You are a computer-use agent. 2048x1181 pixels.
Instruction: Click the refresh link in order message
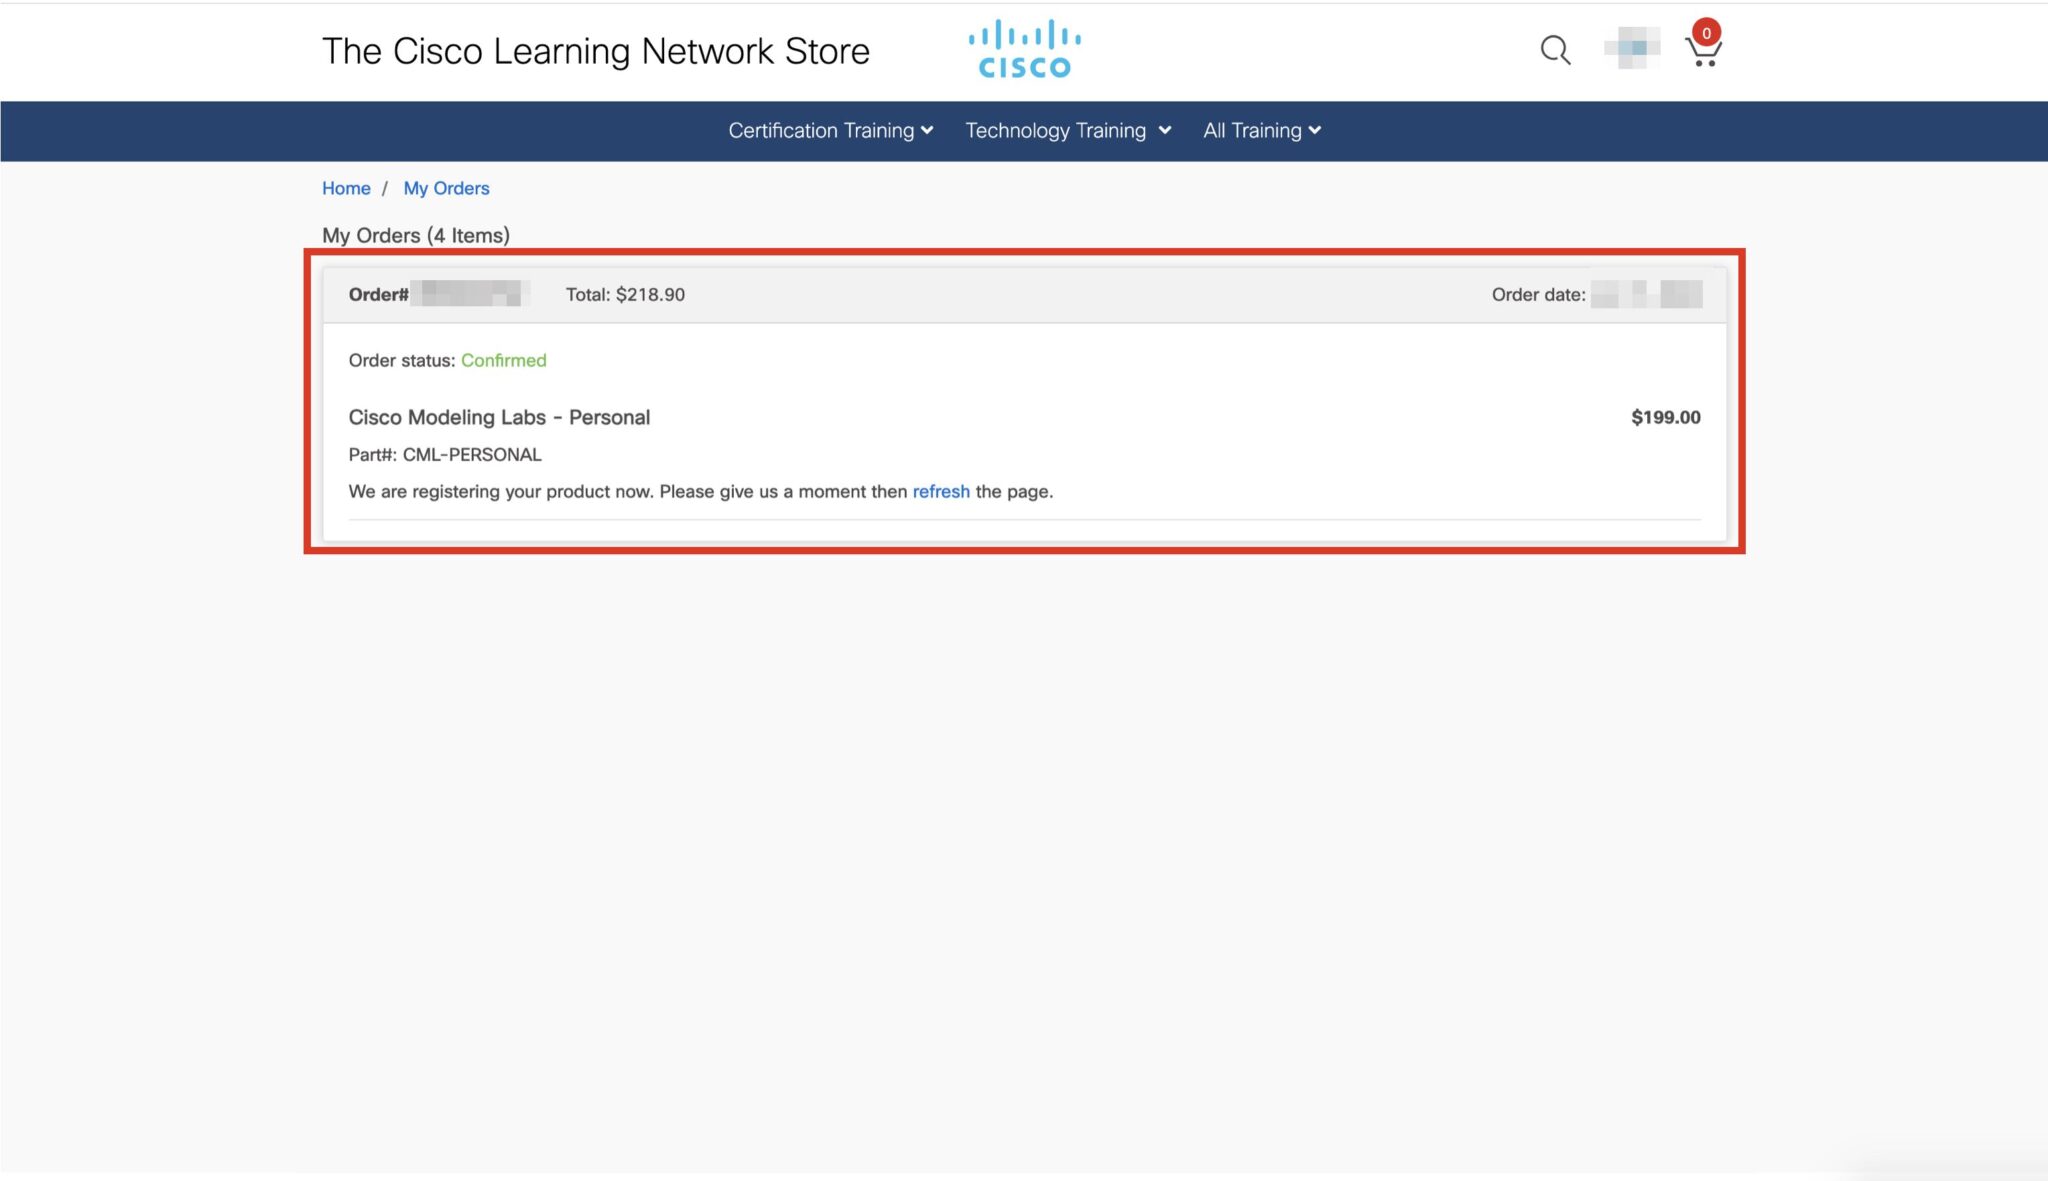941,491
